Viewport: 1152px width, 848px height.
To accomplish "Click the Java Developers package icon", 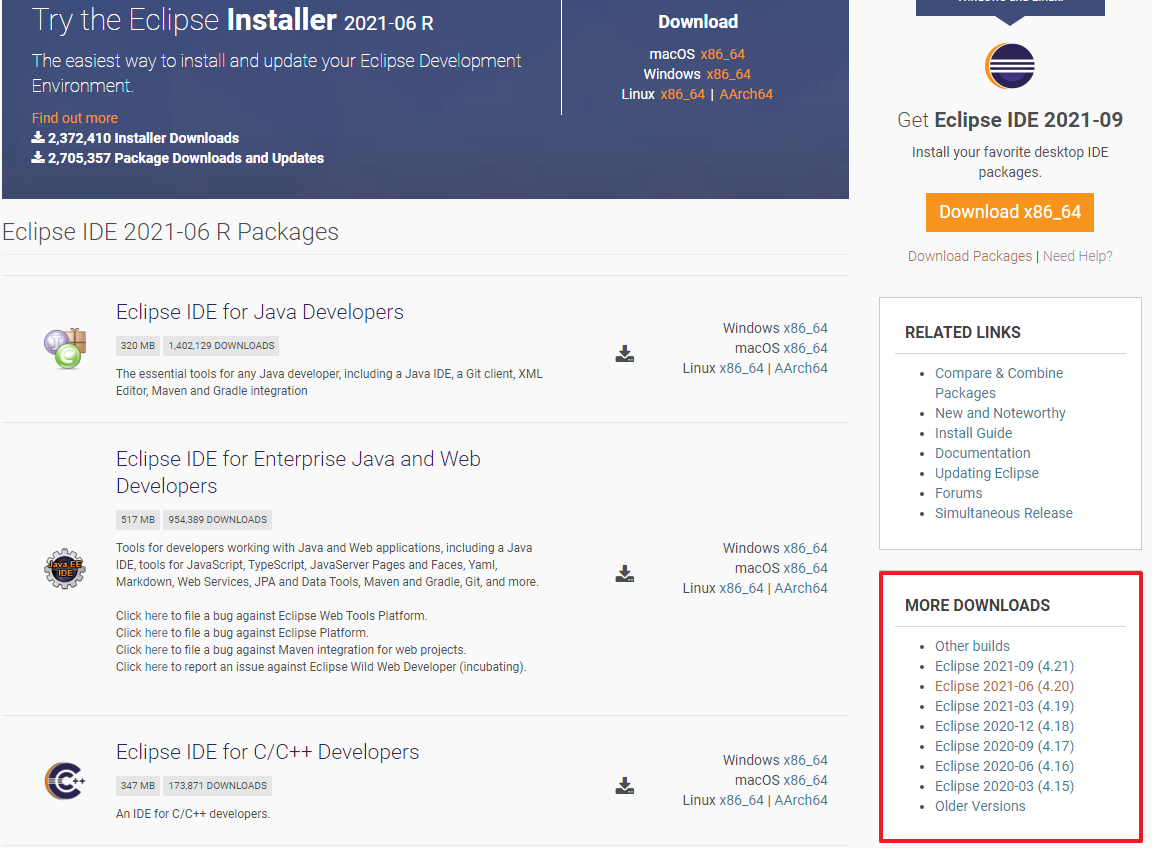I will (65, 348).
